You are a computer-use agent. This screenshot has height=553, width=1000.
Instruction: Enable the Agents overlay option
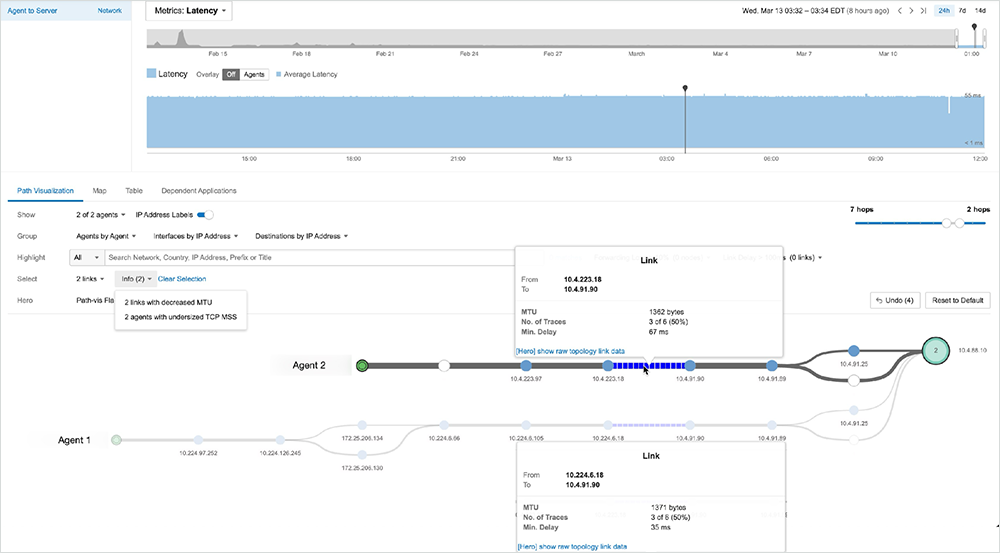[x=254, y=74]
